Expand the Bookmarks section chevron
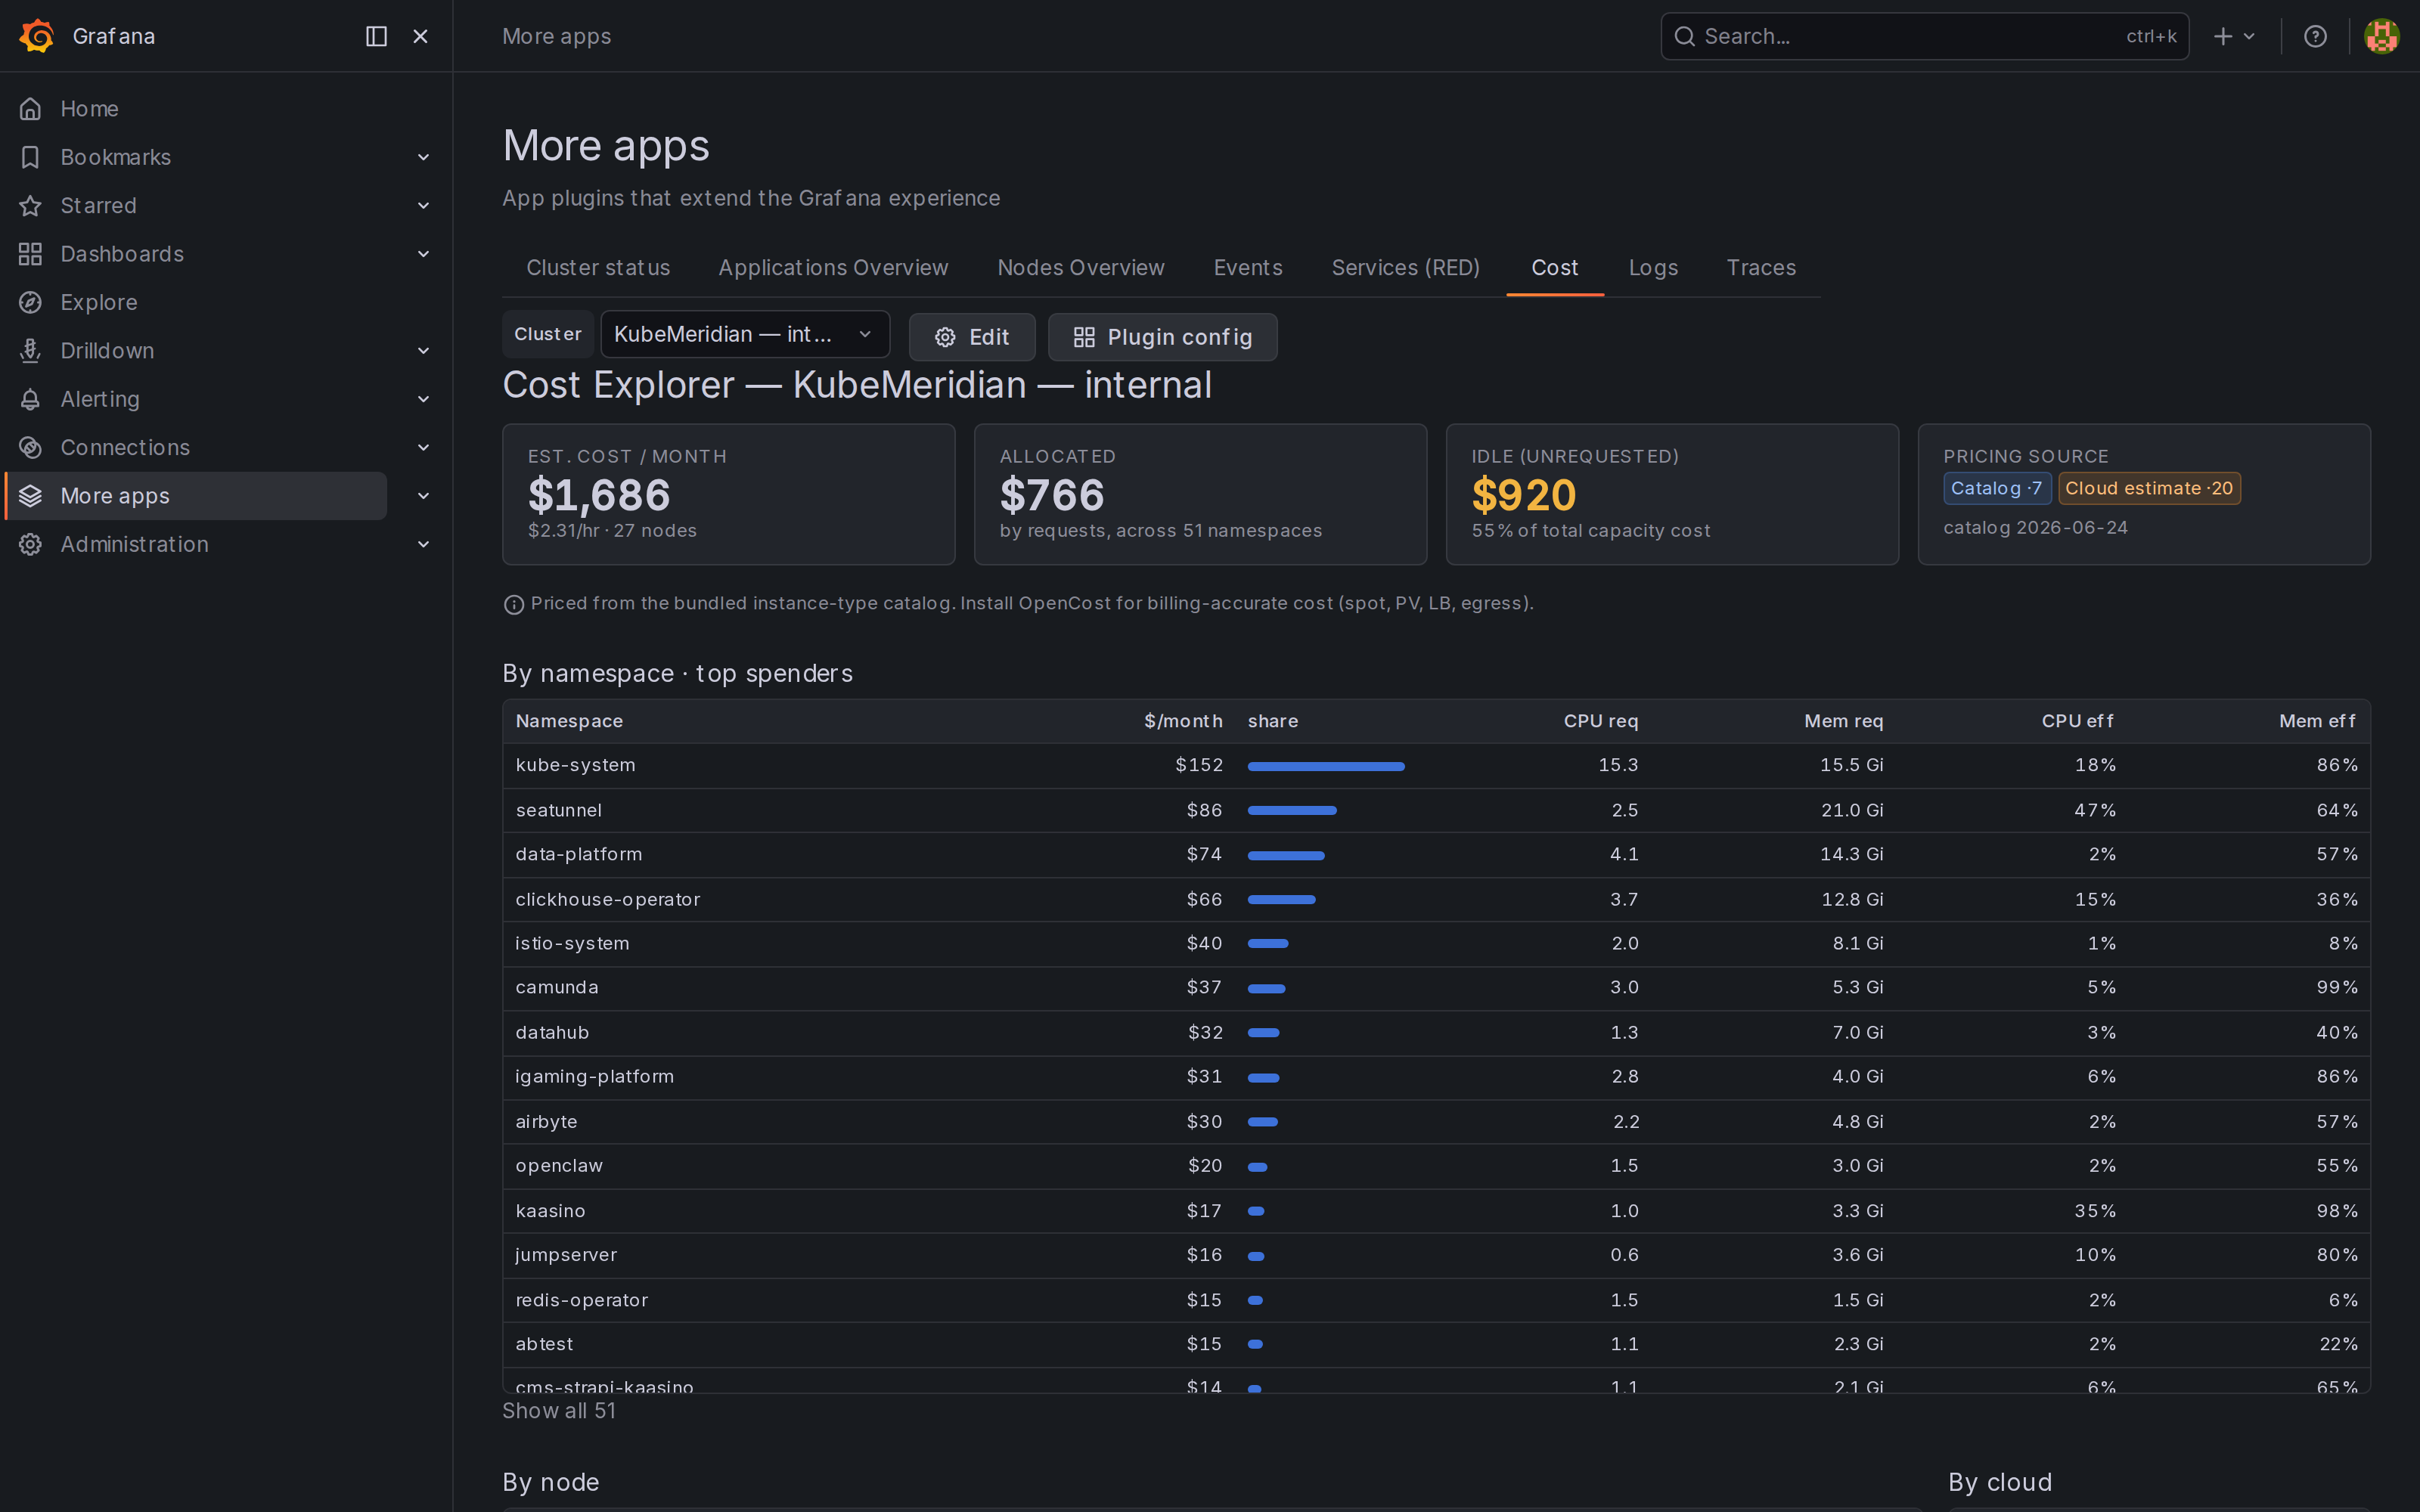 point(423,157)
